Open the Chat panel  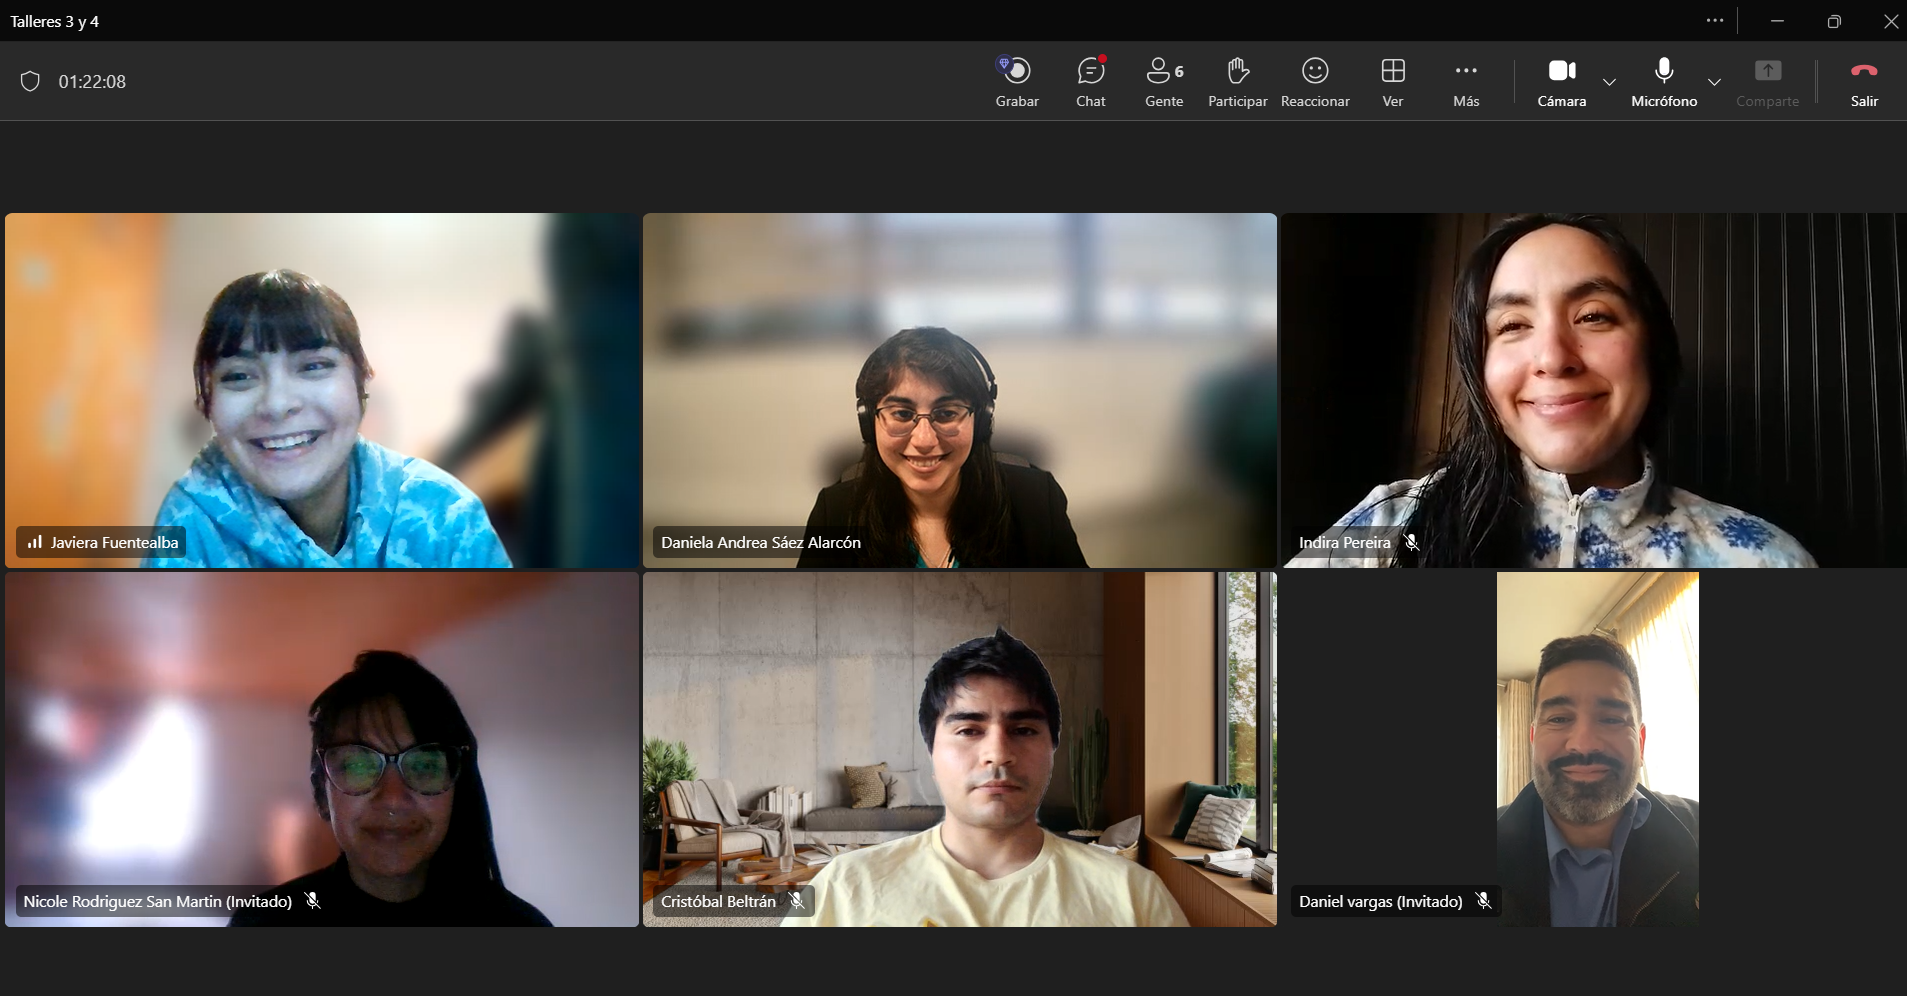click(1090, 82)
